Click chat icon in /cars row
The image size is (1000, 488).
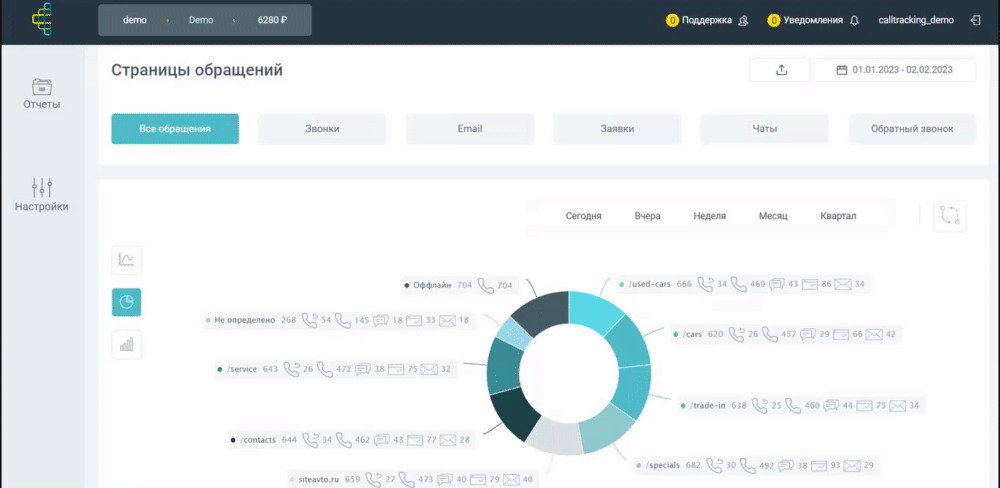808,334
